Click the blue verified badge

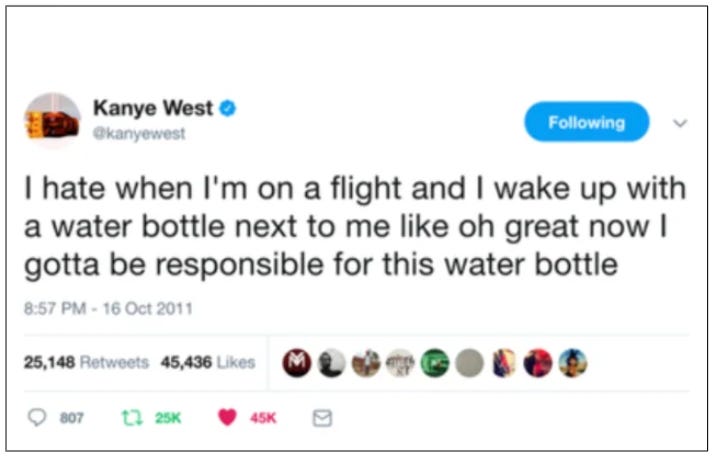(228, 108)
